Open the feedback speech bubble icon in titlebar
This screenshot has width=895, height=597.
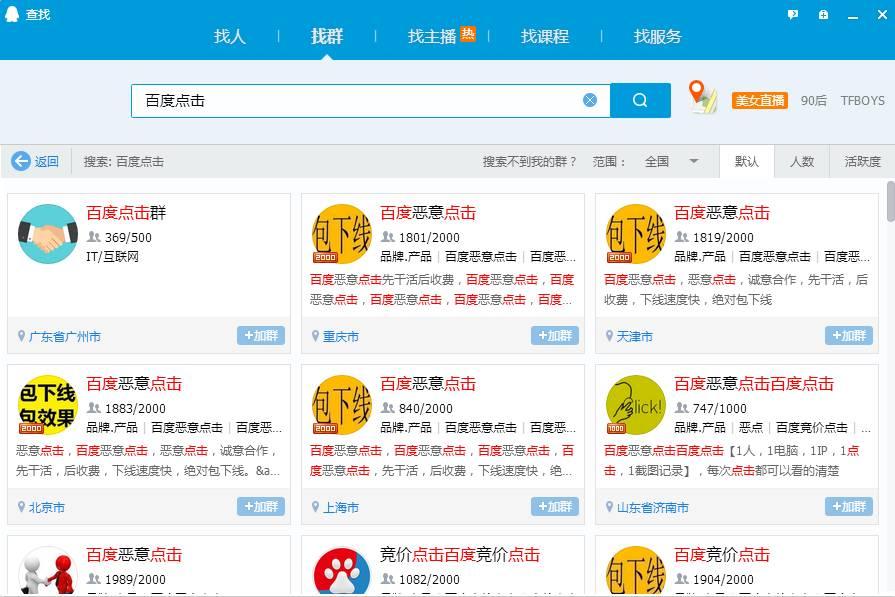(792, 14)
